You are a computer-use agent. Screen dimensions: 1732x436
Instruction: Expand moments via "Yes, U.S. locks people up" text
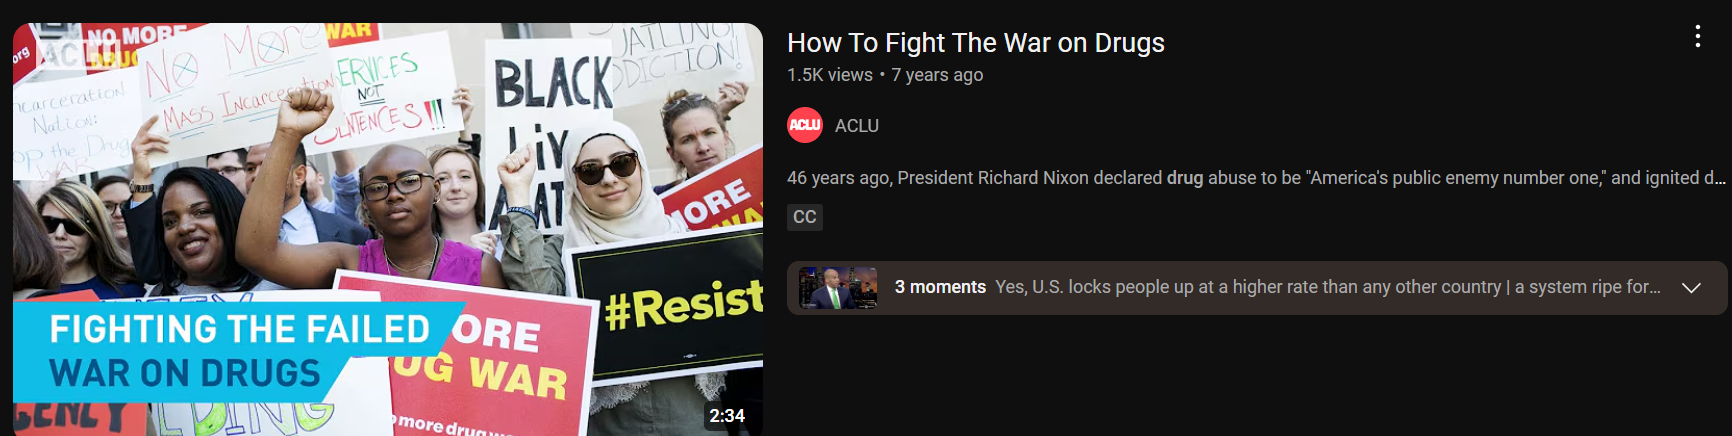click(1248, 287)
